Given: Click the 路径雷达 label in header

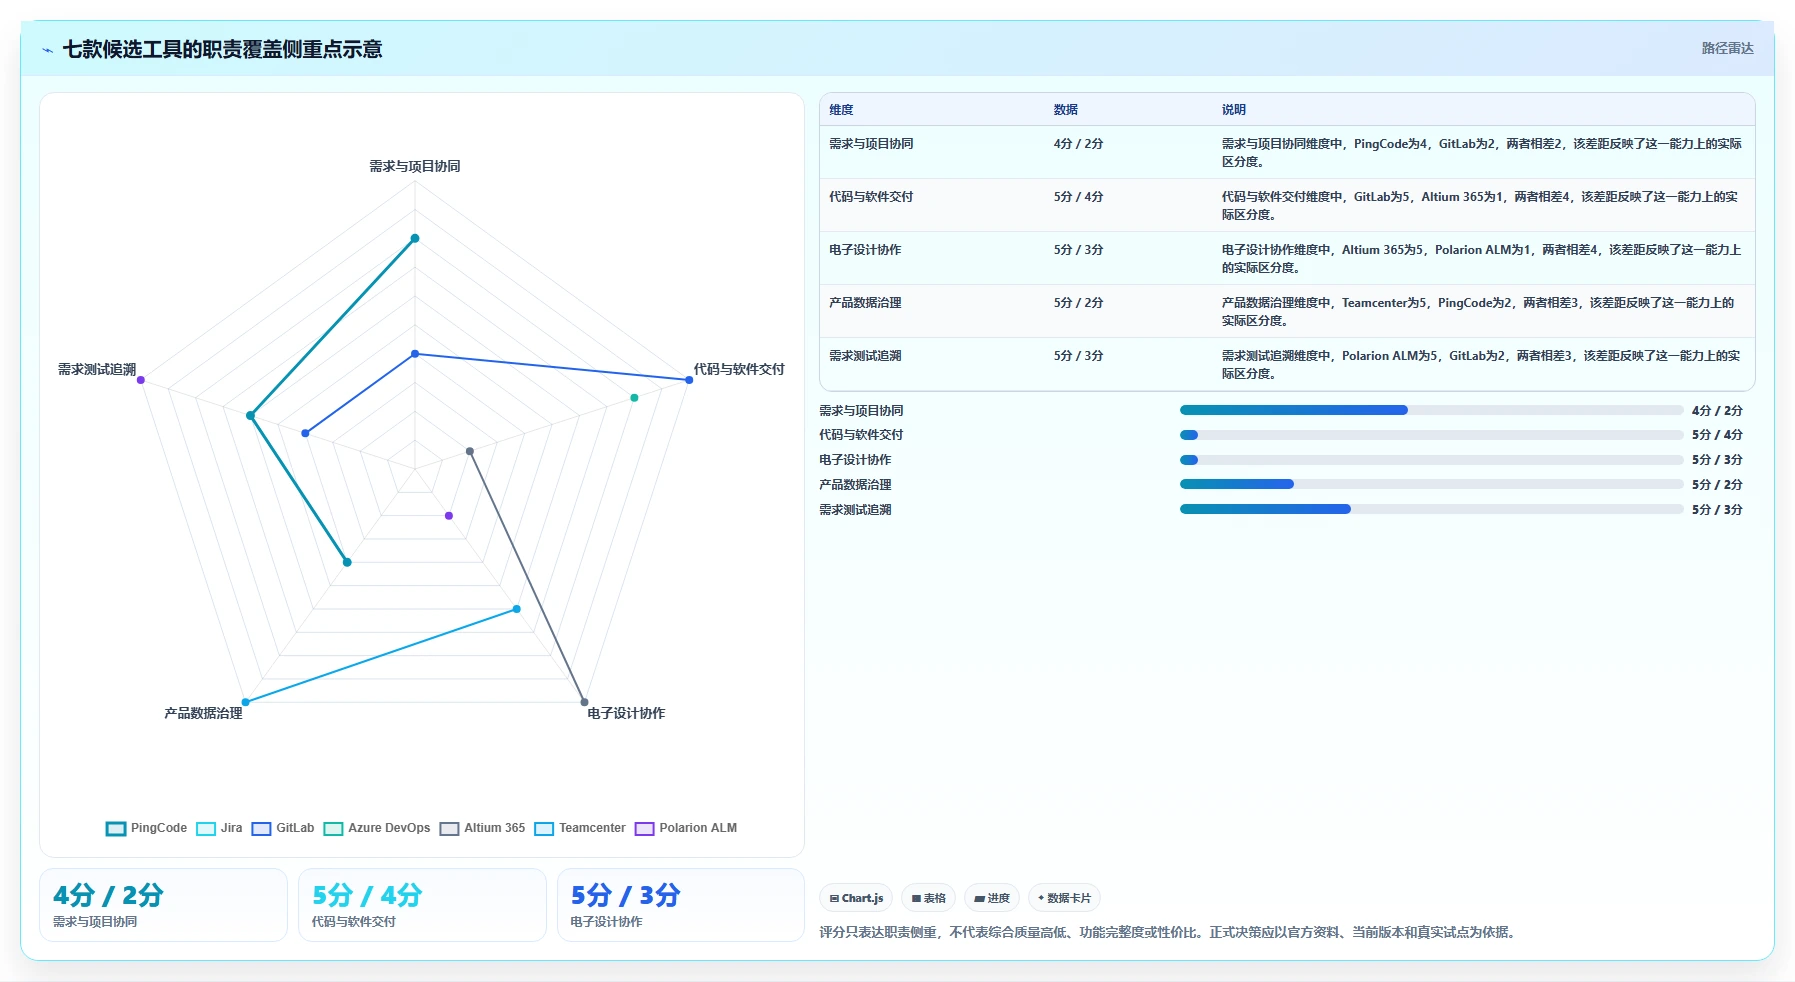Looking at the screenshot, I should 1727,48.
